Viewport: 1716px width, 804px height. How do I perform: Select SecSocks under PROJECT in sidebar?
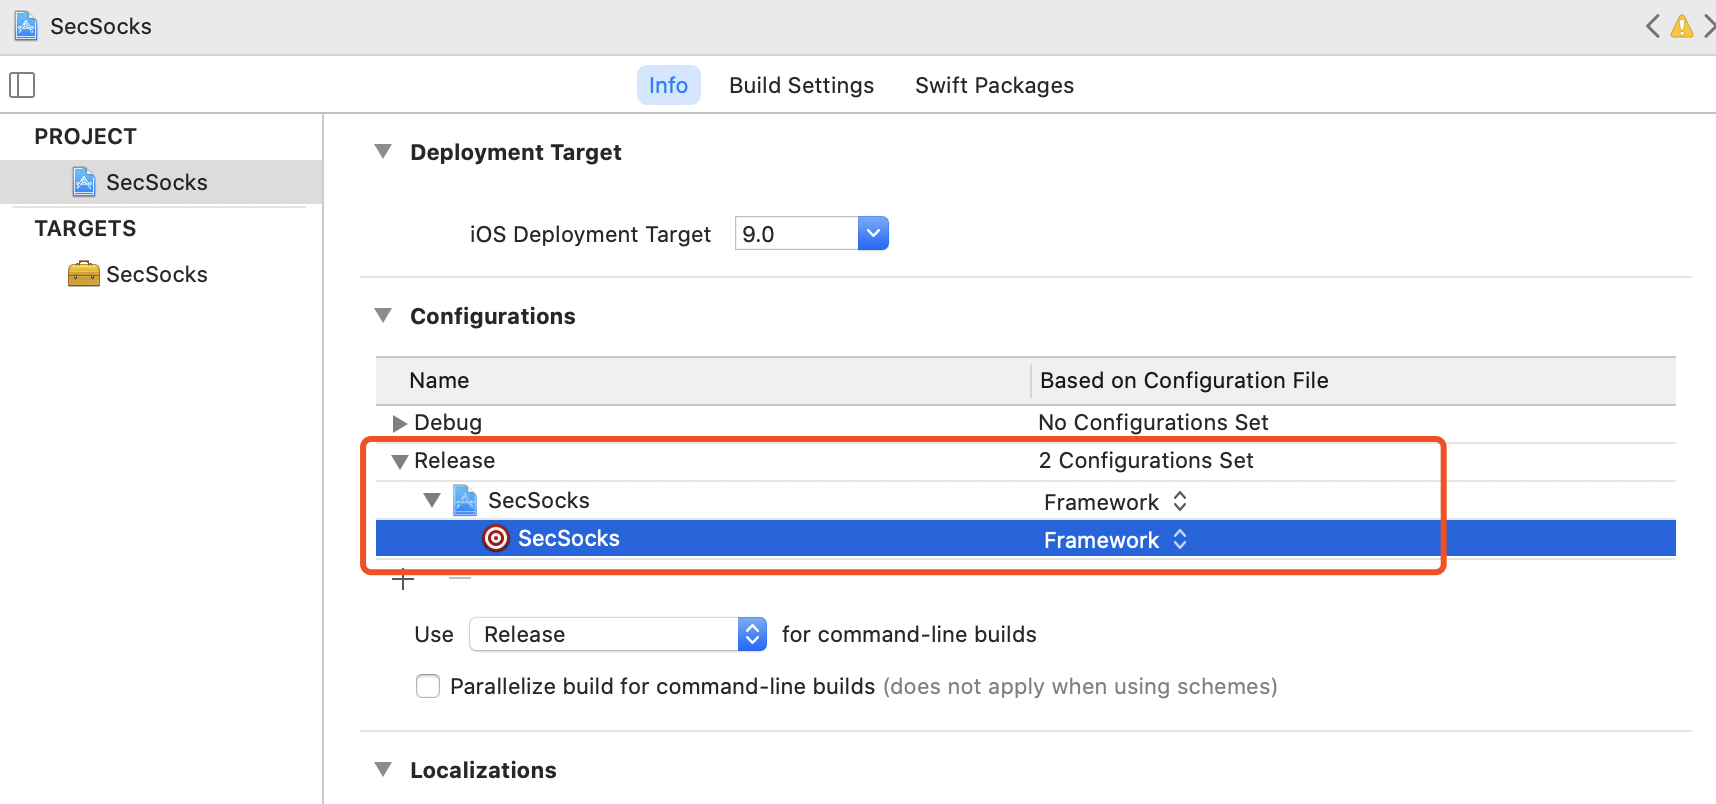[x=161, y=182]
